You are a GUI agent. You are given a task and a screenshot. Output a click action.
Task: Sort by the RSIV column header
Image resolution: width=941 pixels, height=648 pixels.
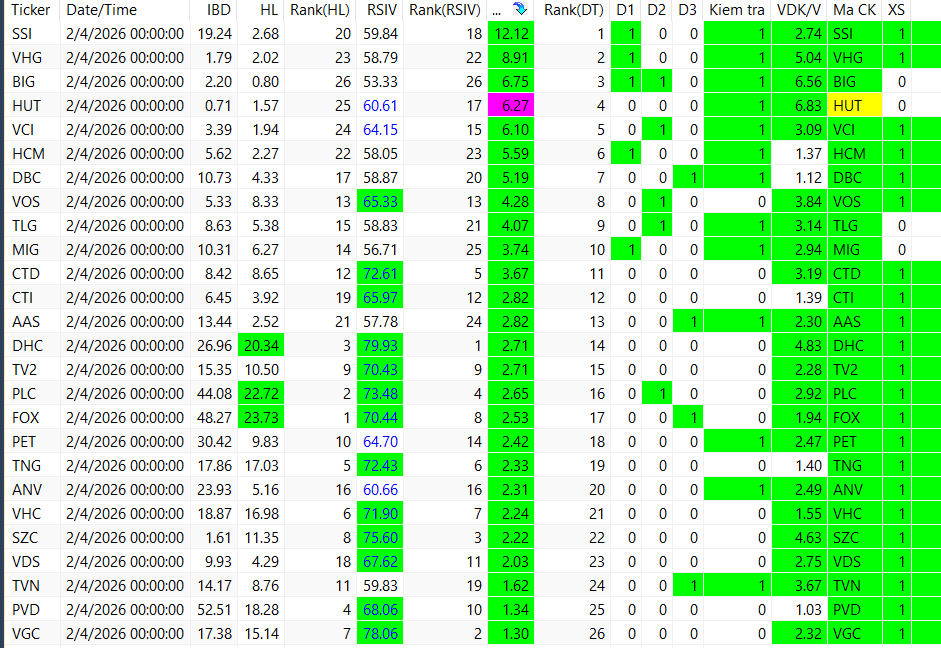[382, 10]
